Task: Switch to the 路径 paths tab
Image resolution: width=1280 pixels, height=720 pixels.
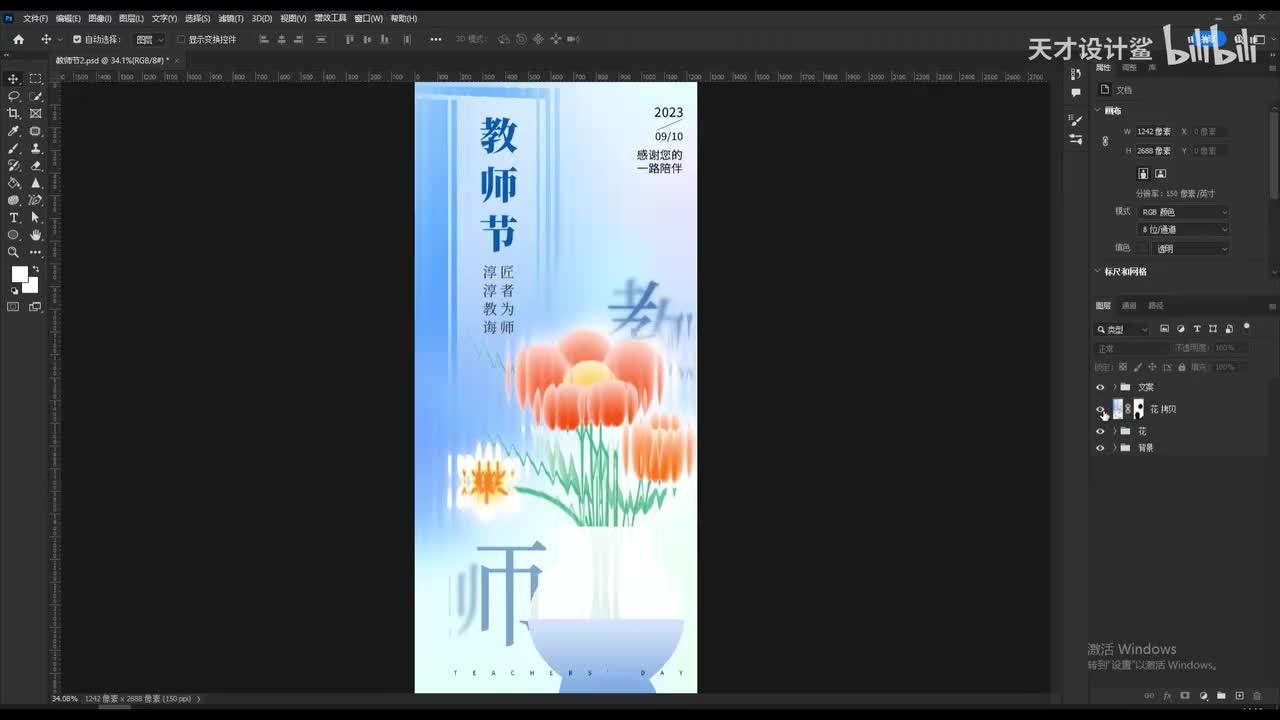Action: 1156,306
